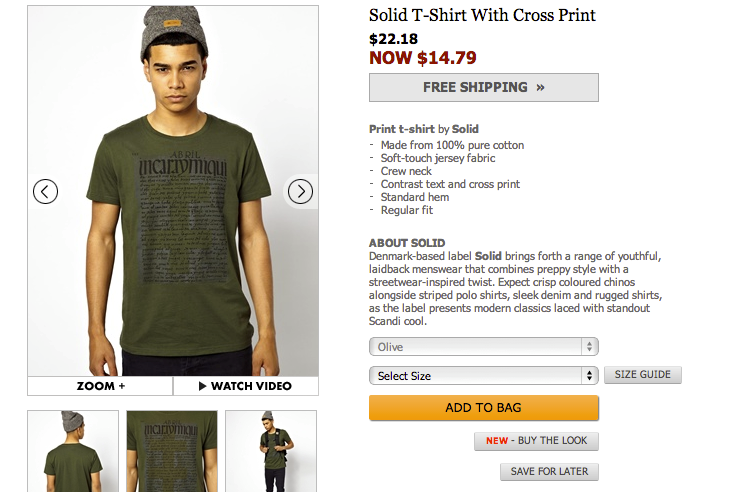Open the Select Size dropdown
The width and height of the screenshot is (741, 492).
coord(483,376)
